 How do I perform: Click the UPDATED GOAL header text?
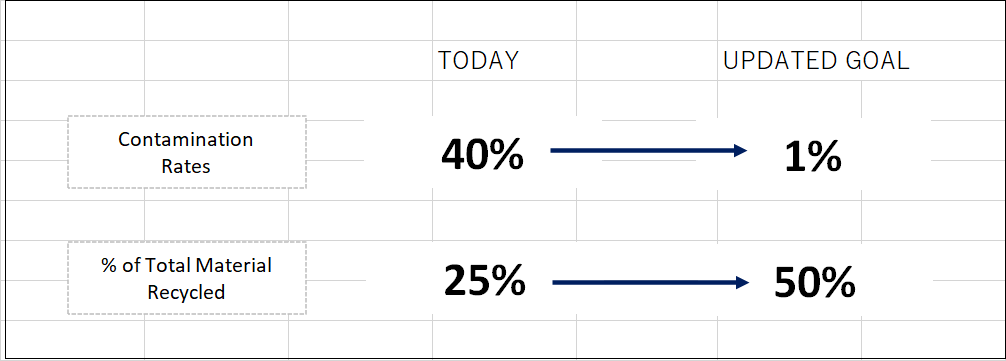tap(816, 60)
